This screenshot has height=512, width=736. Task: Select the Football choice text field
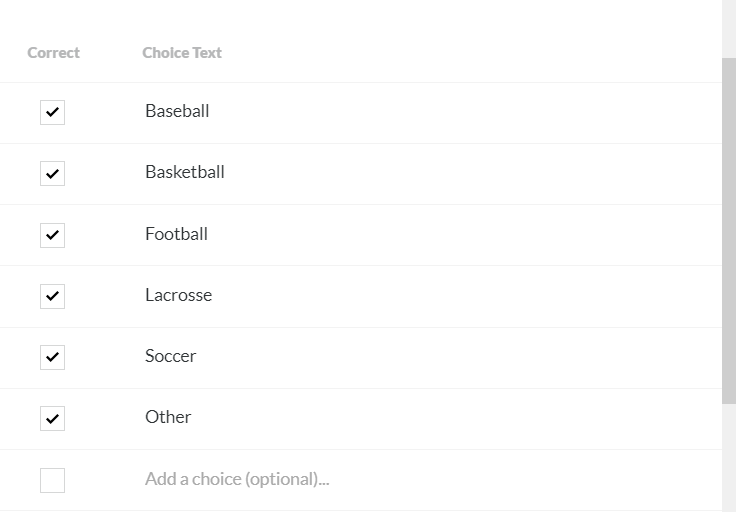(177, 234)
